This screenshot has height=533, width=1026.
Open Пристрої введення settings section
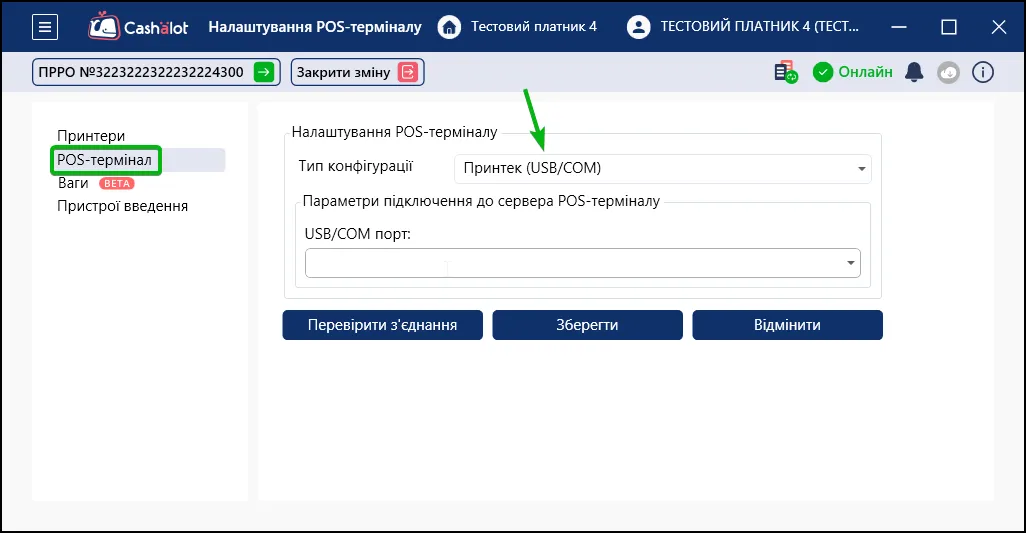point(122,206)
